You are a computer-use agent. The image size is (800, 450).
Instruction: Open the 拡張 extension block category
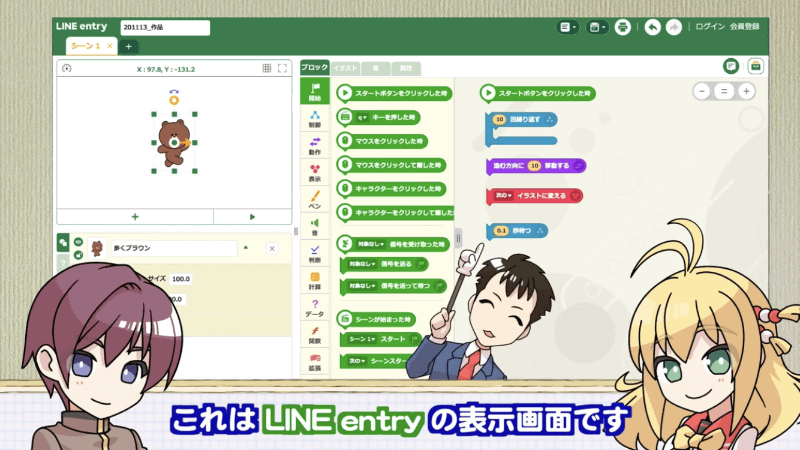pyautogui.click(x=315, y=362)
